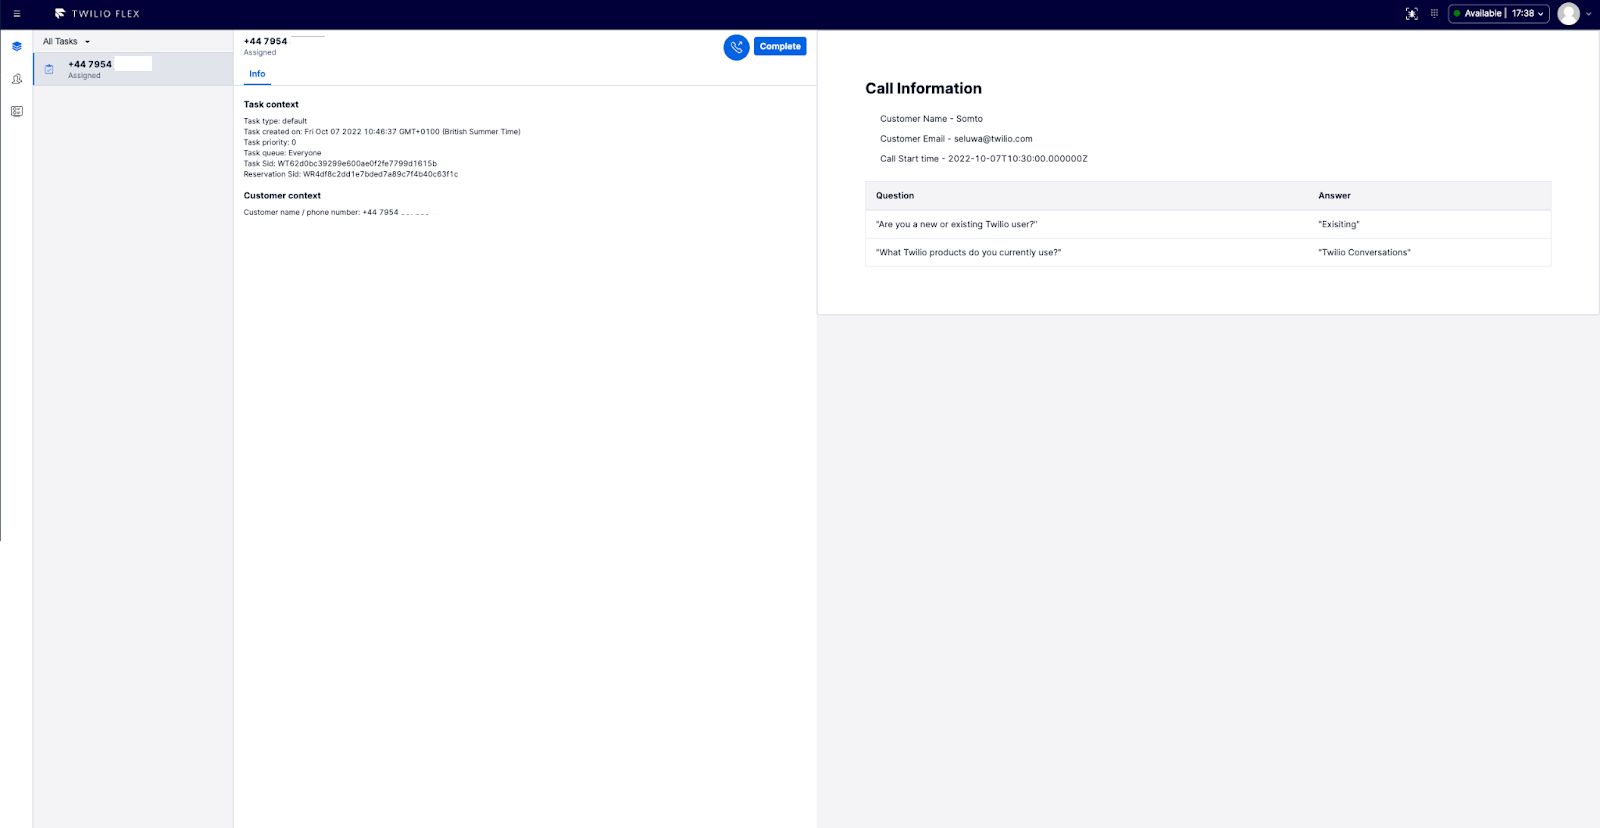Click the Task Sid value line
1600x828 pixels.
point(340,164)
